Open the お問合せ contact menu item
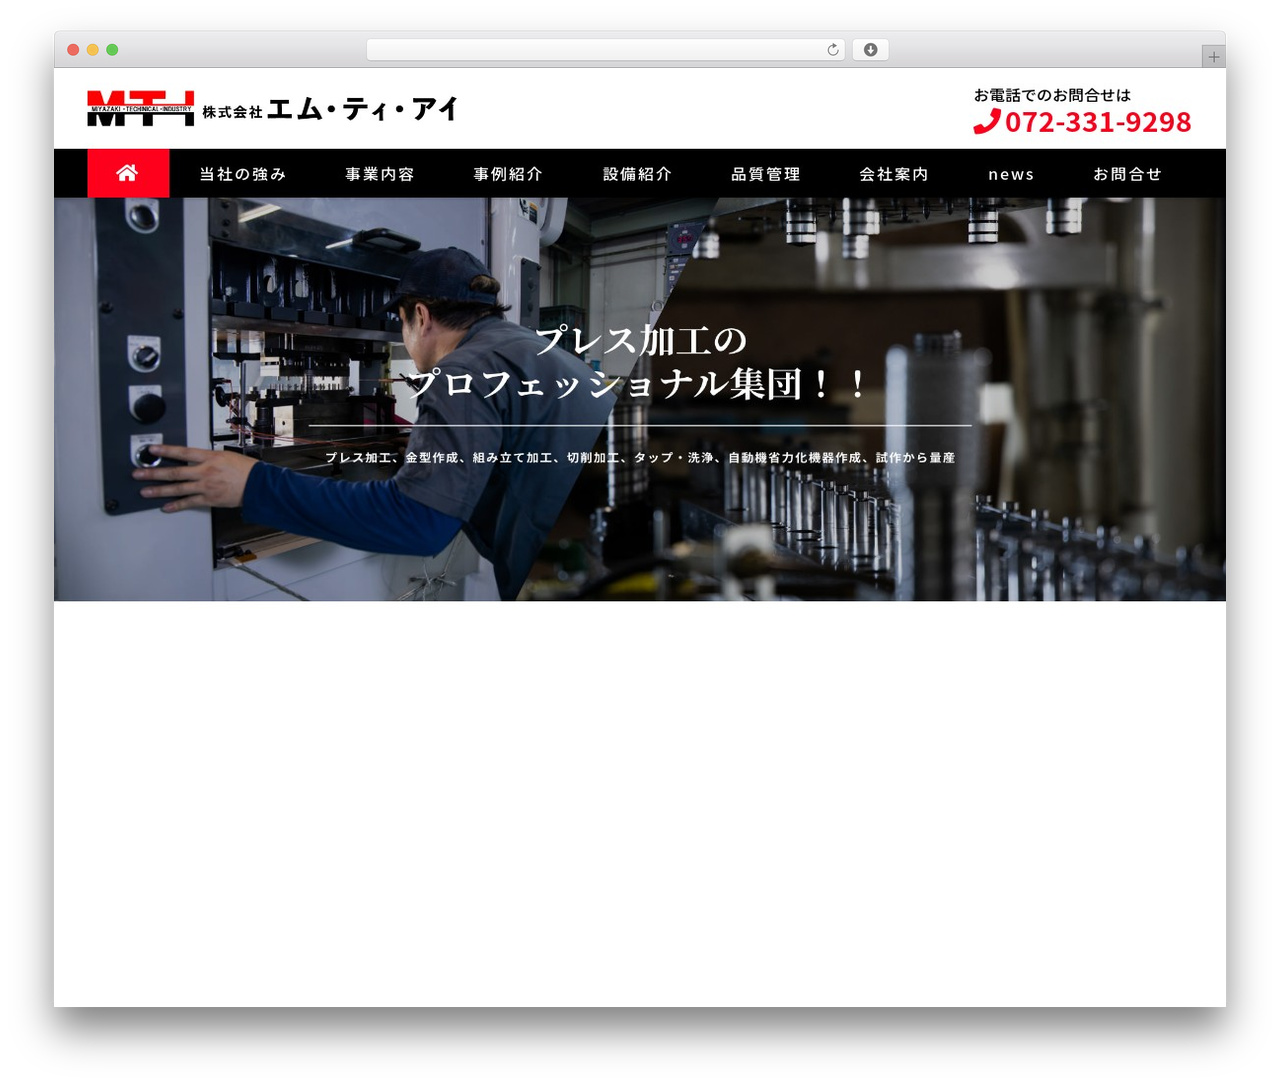This screenshot has width=1280, height=1084. (1127, 174)
